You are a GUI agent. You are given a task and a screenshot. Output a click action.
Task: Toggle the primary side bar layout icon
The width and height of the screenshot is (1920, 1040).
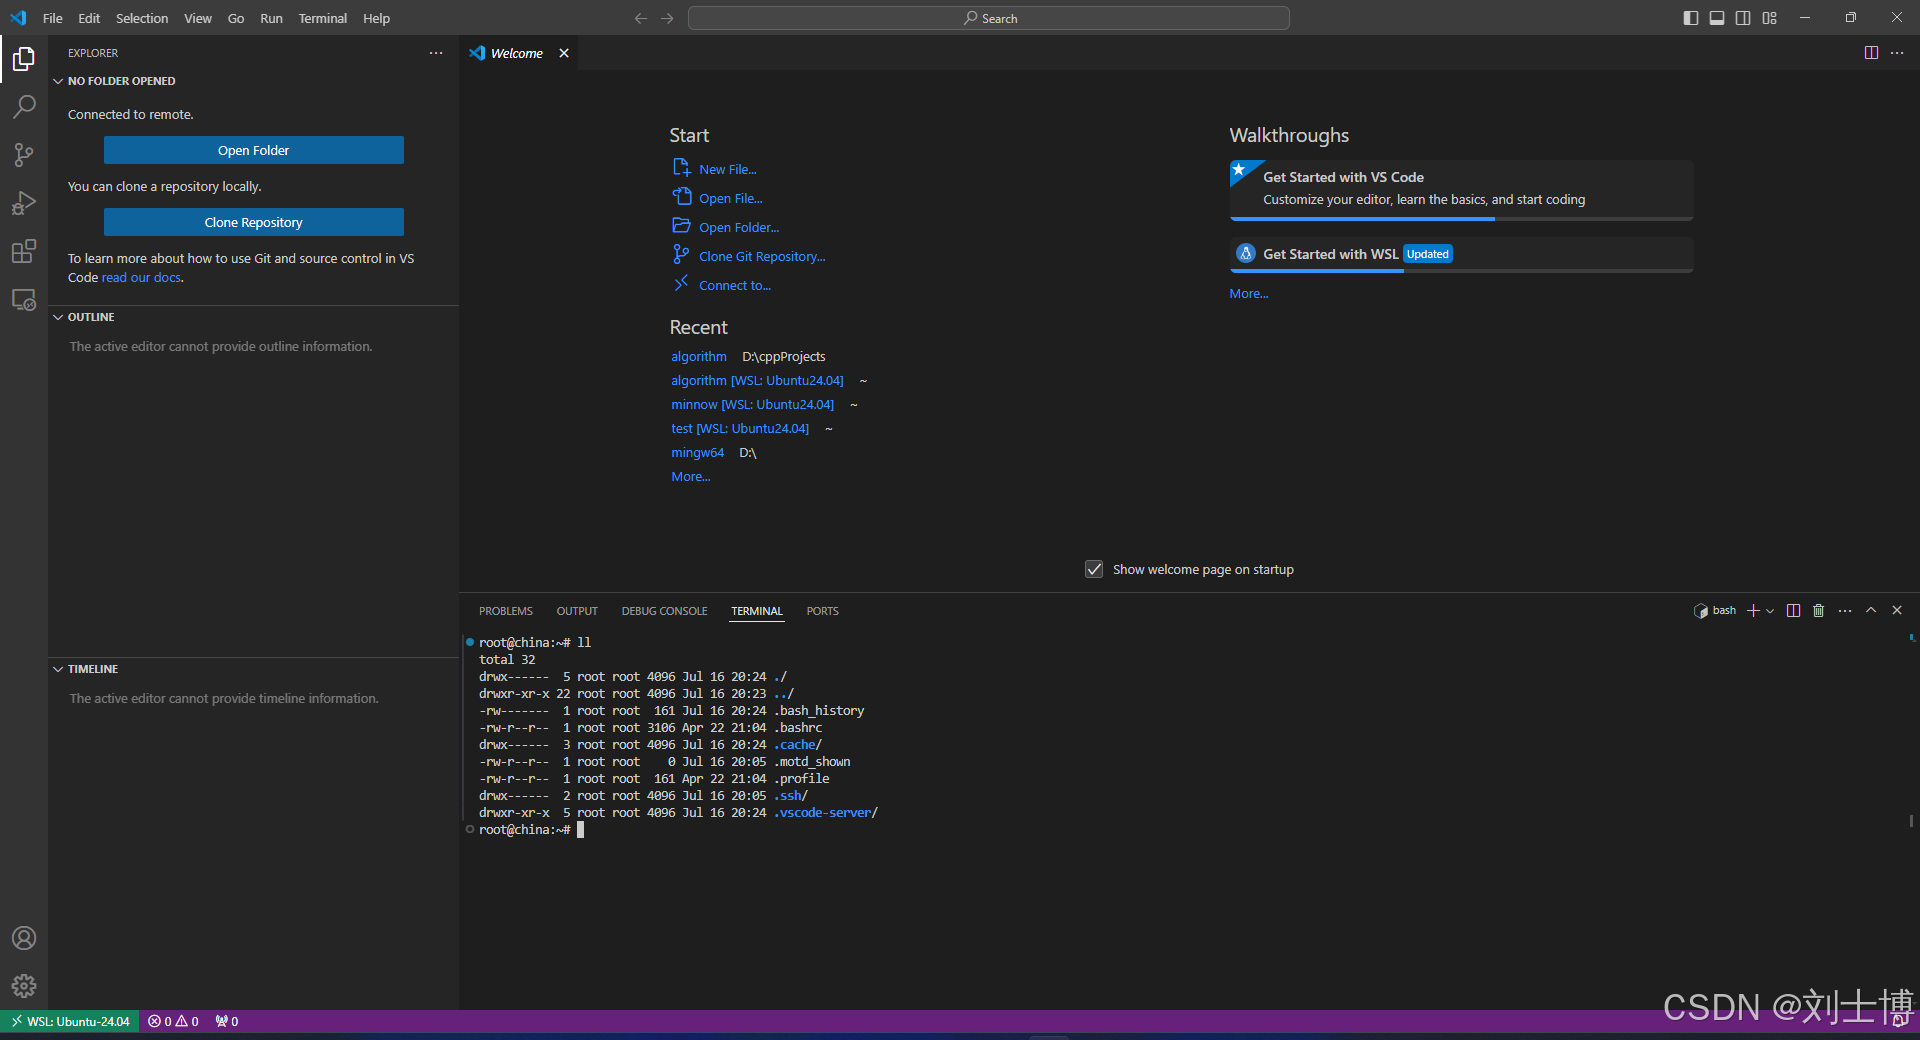pos(1691,18)
